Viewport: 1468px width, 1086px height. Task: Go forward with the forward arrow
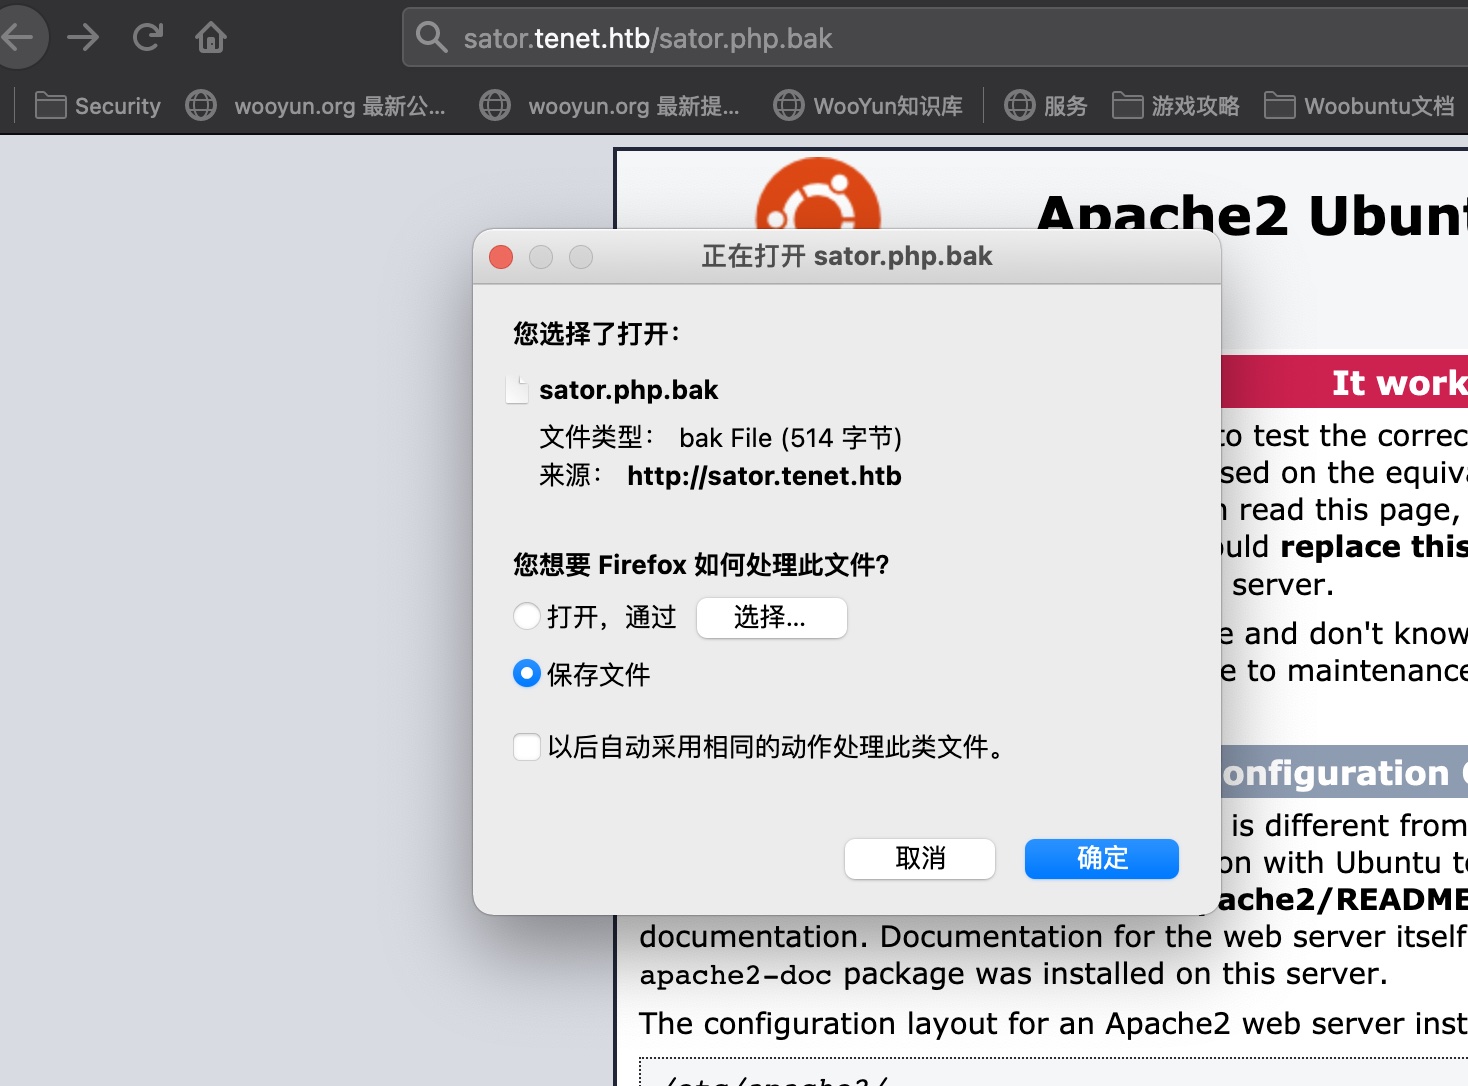(x=83, y=37)
